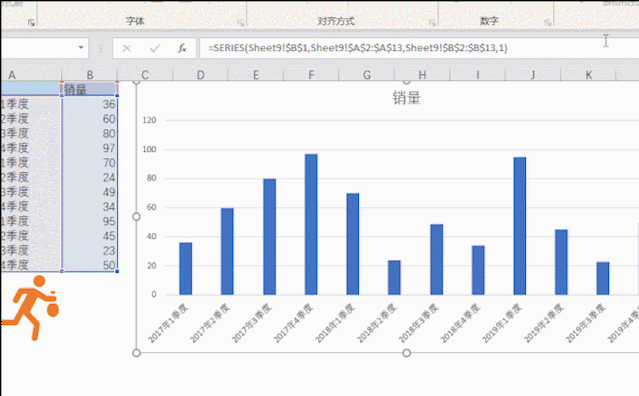
Task: Select the cell containing 36
Action: point(90,104)
